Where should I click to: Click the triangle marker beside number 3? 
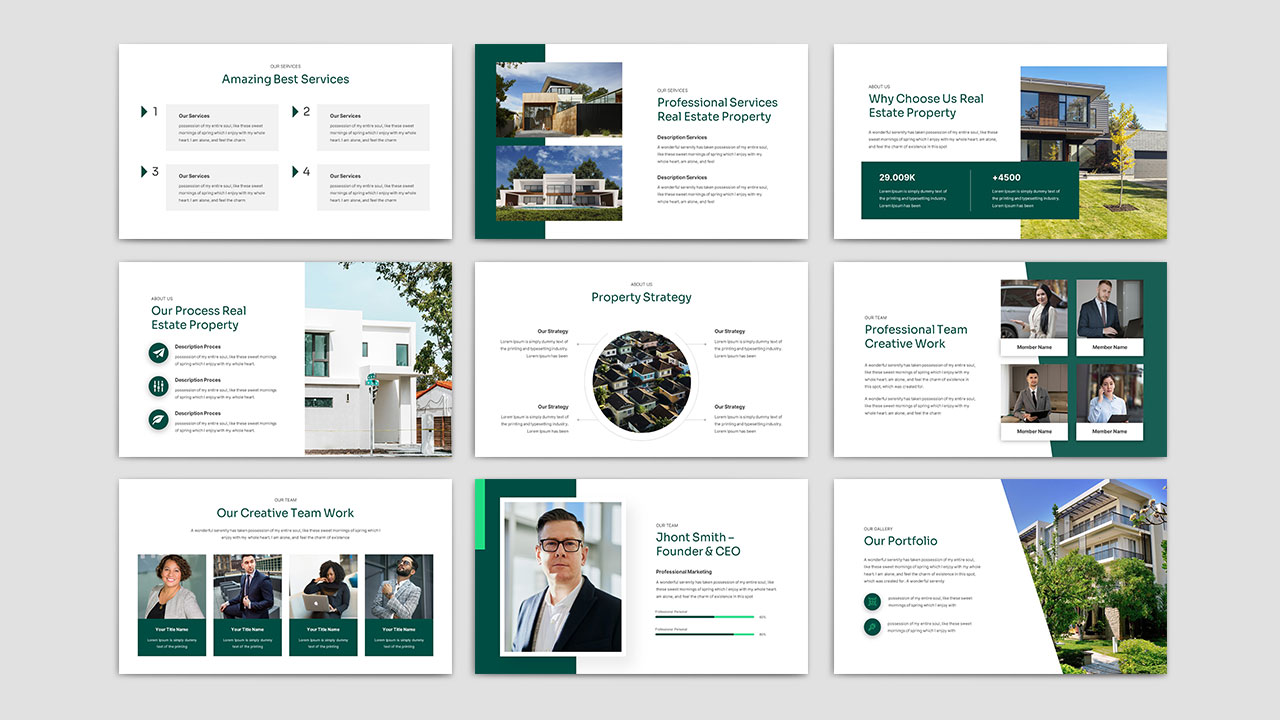(x=144, y=172)
